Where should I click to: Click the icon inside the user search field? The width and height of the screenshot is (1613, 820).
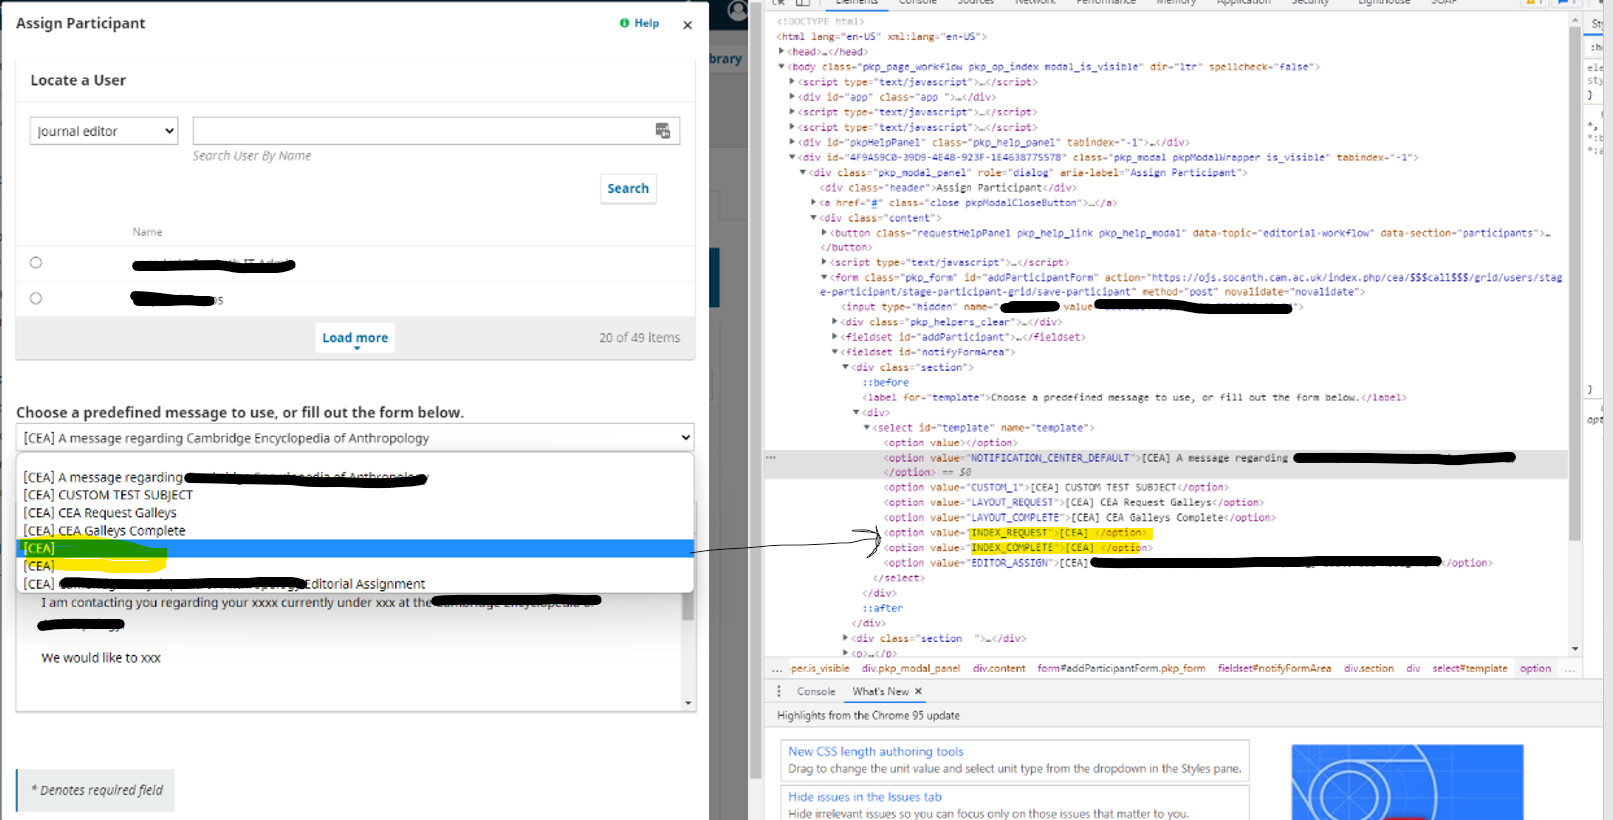point(663,131)
